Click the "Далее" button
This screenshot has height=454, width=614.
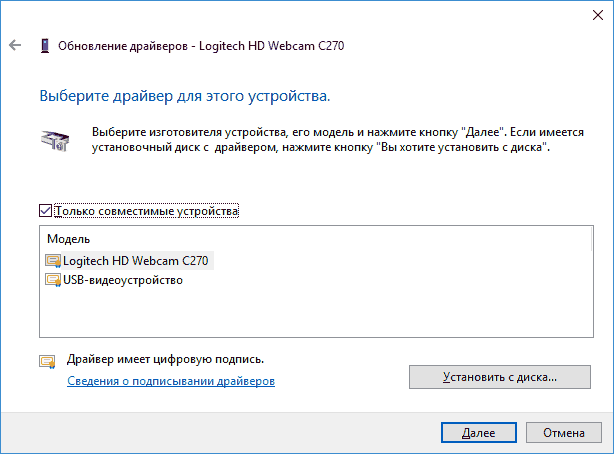click(479, 433)
